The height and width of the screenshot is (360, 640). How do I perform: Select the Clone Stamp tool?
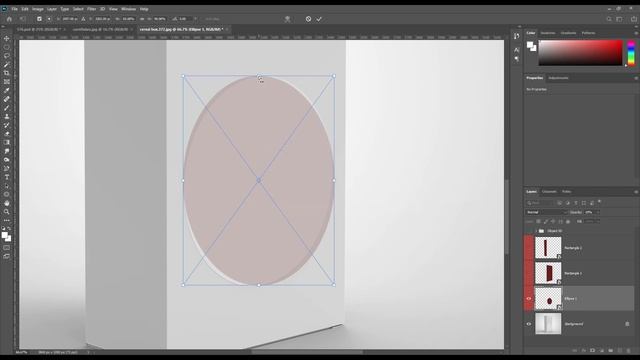pos(7,116)
